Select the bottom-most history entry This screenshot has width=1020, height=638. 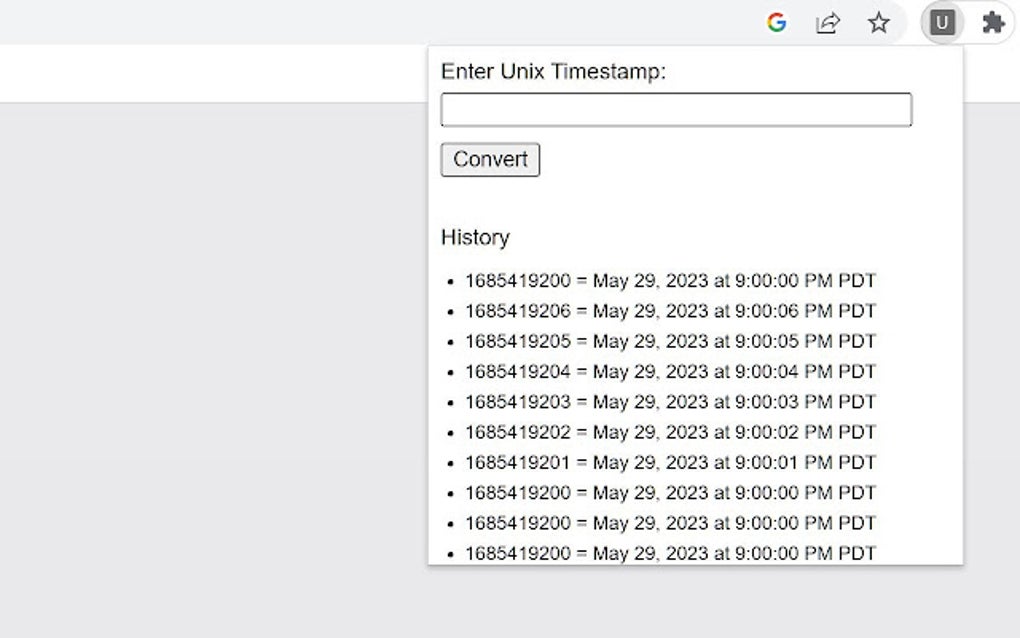click(670, 553)
